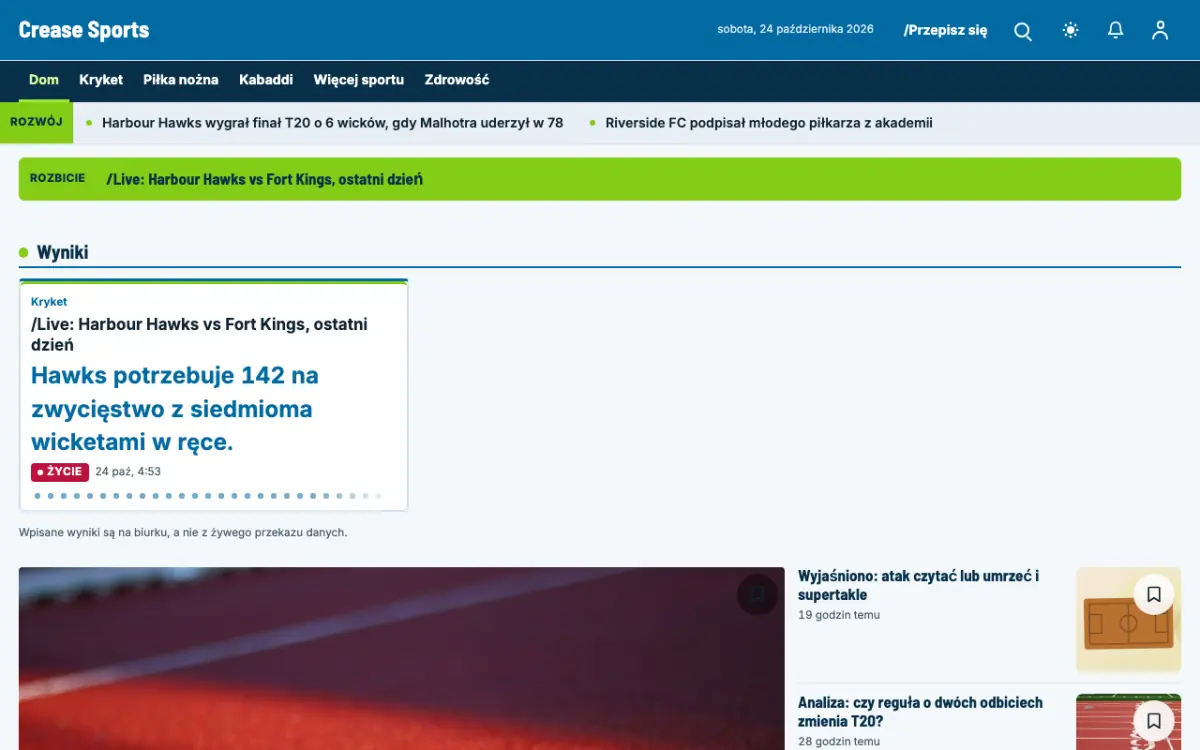Viewport: 1200px width, 750px height.
Task: Open the Kryket navigation tab
Action: coord(101,80)
